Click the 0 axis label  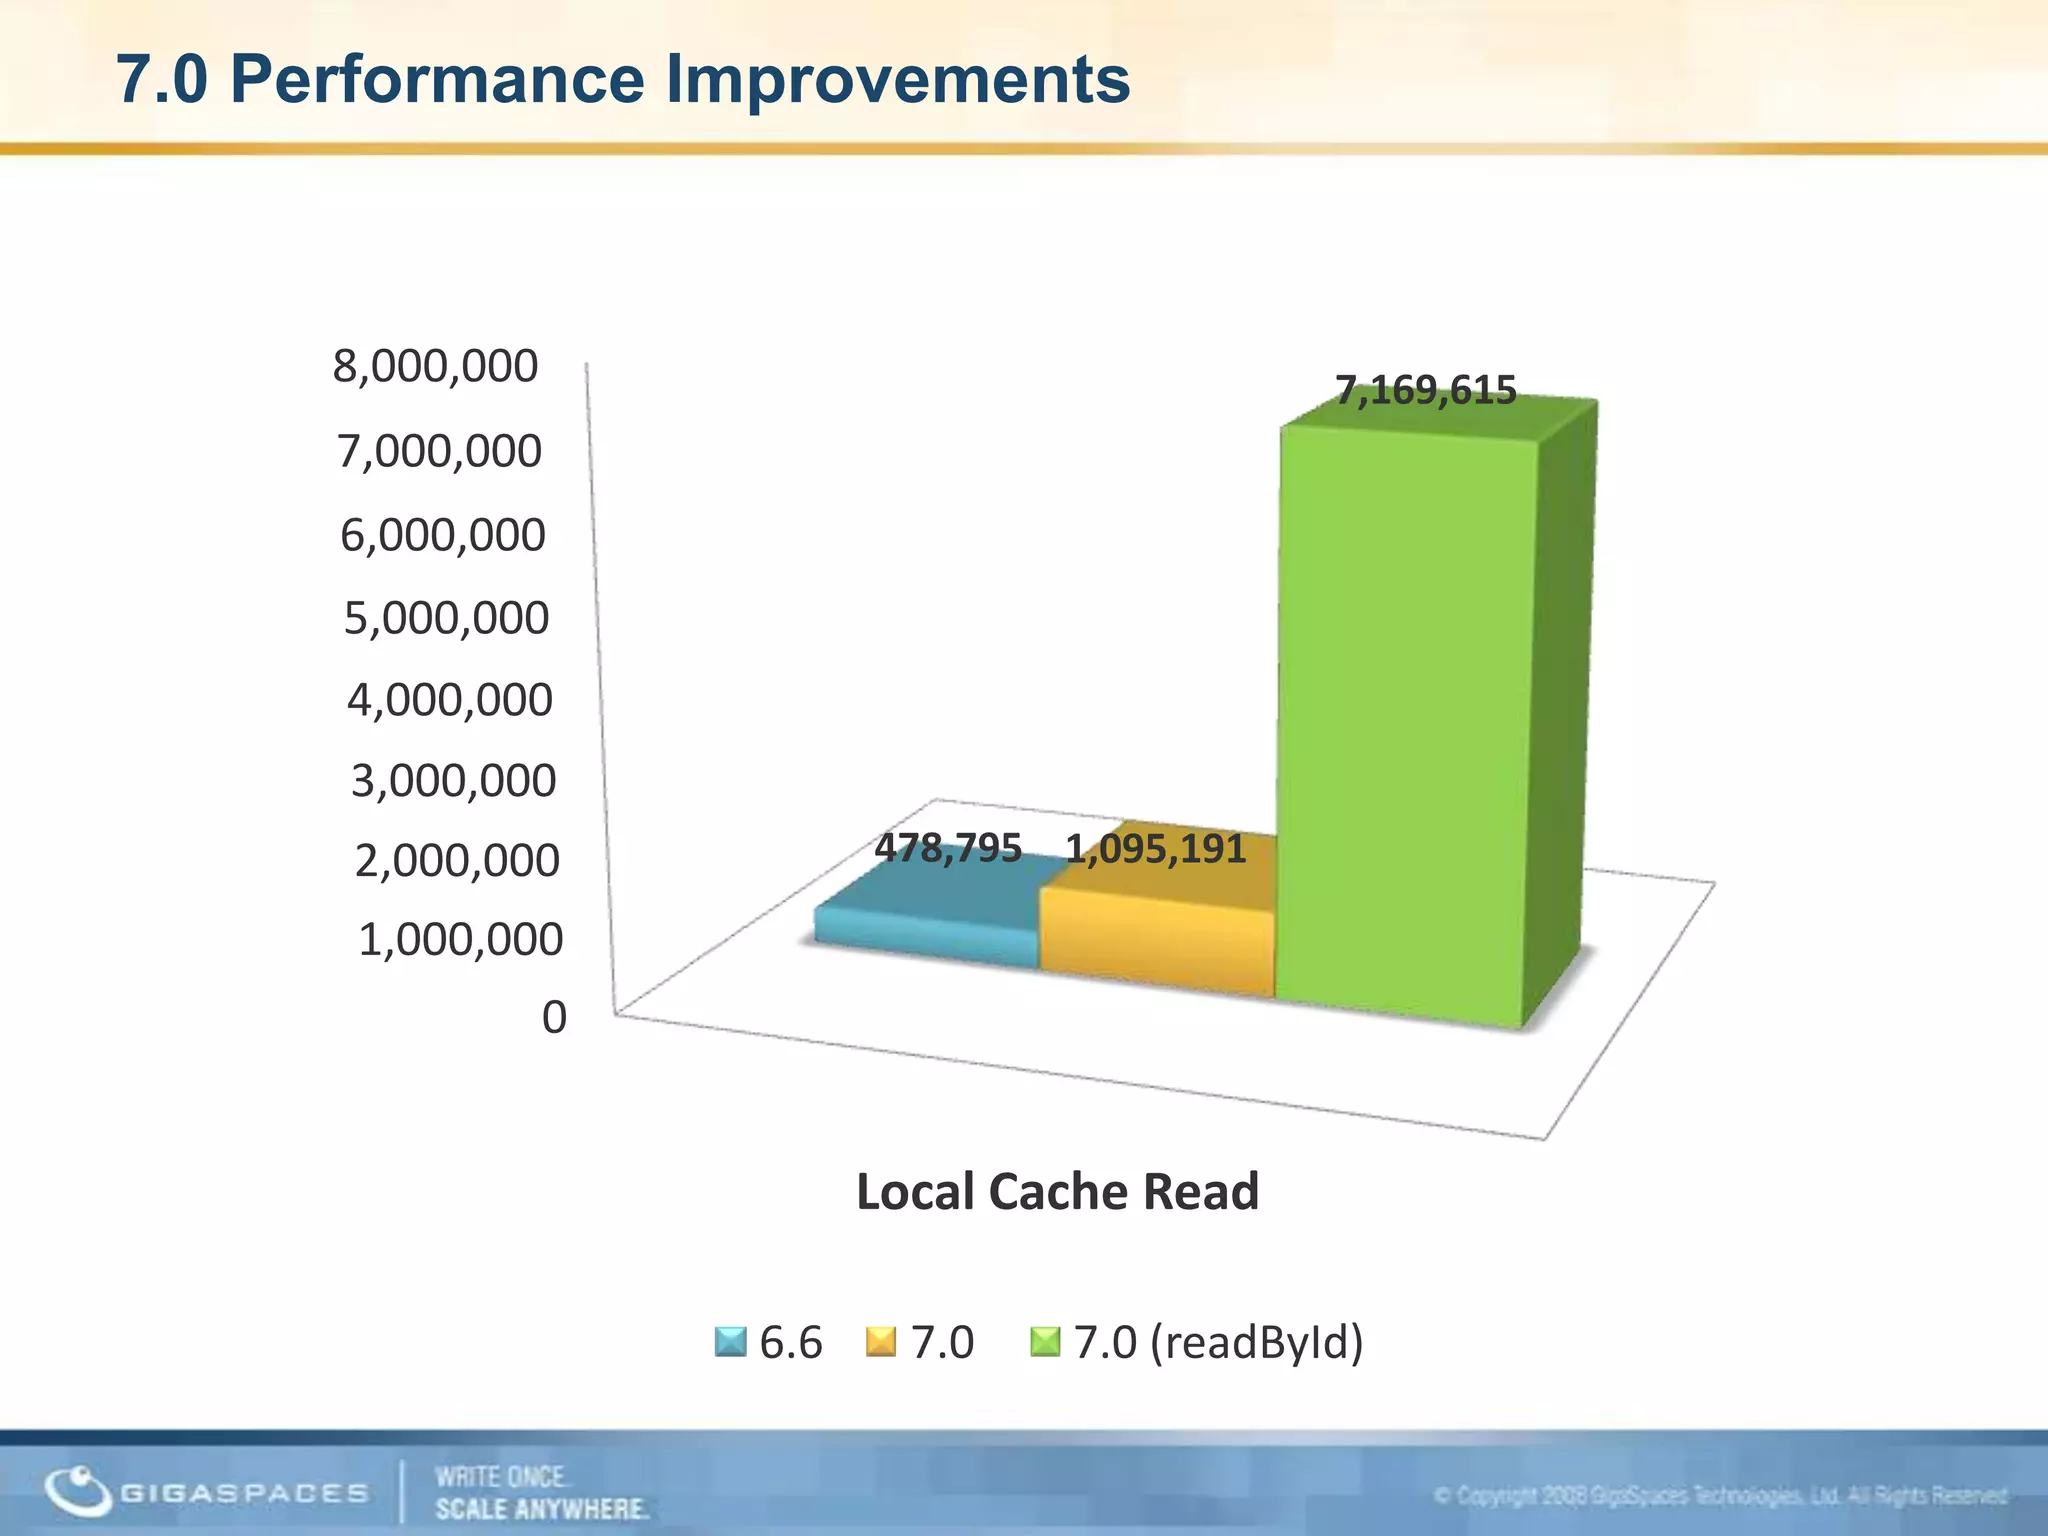click(554, 1018)
